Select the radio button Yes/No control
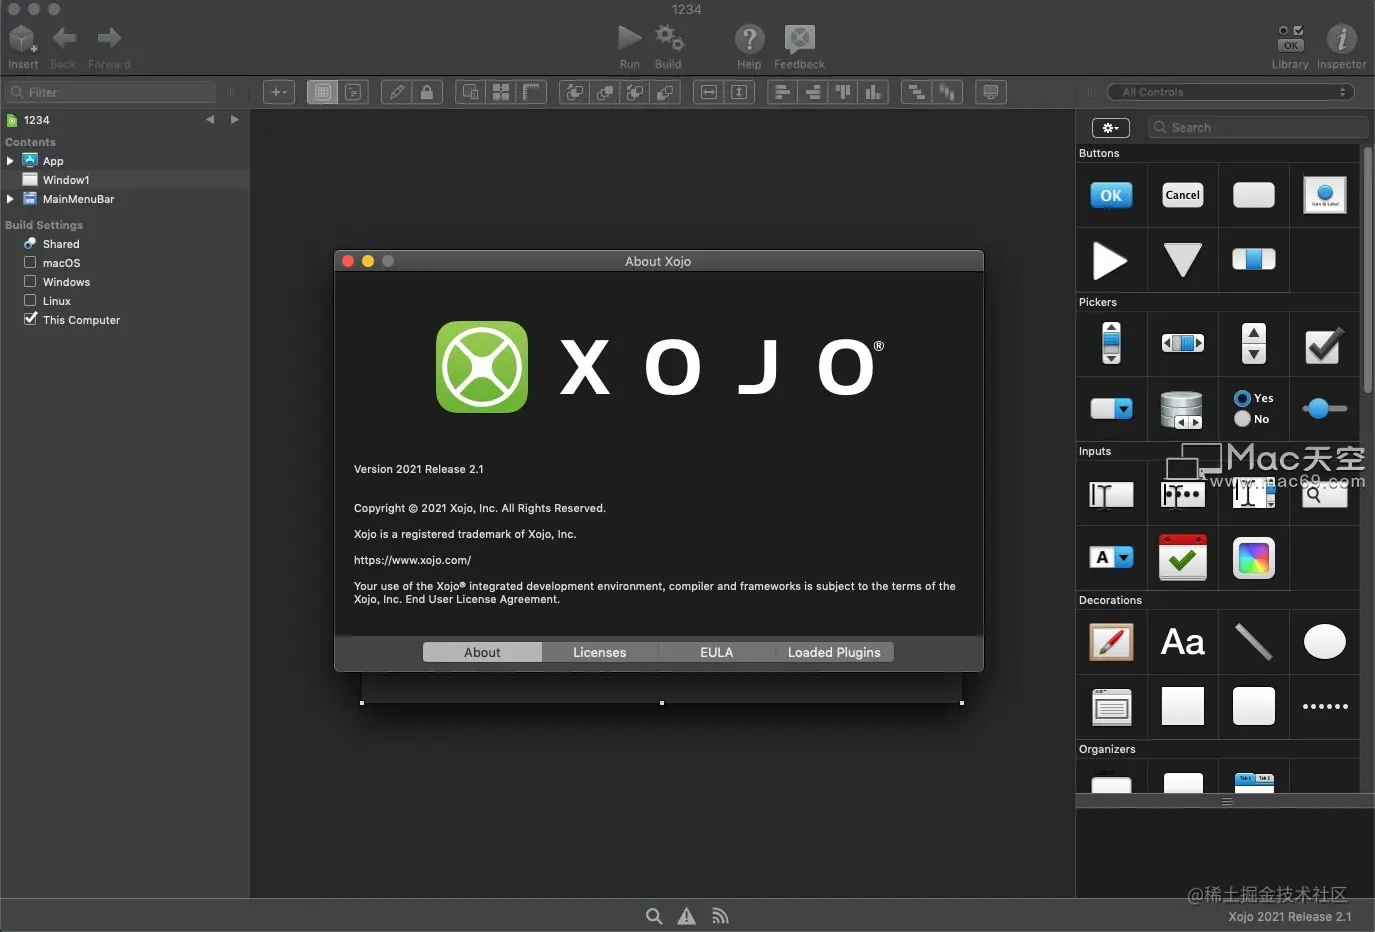The height and width of the screenshot is (932, 1375). point(1253,408)
